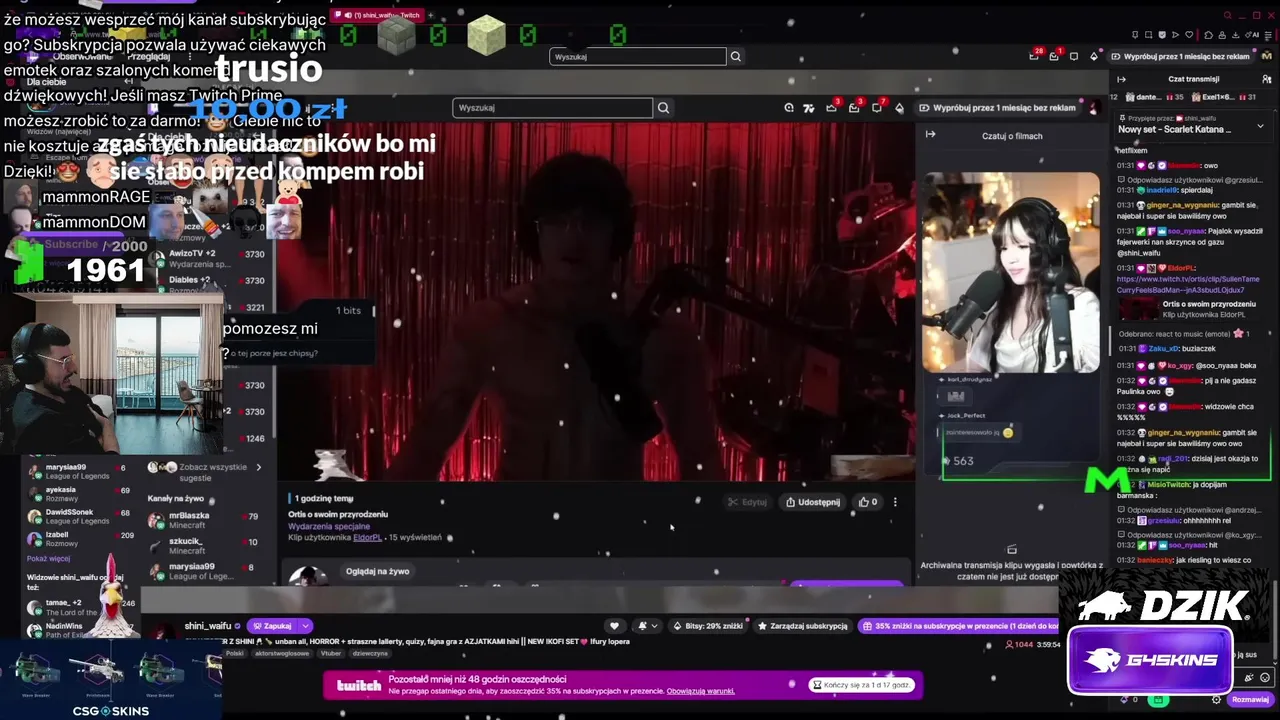Open the outer bits diamond icon
1280x720 pixels.
coord(1094,57)
